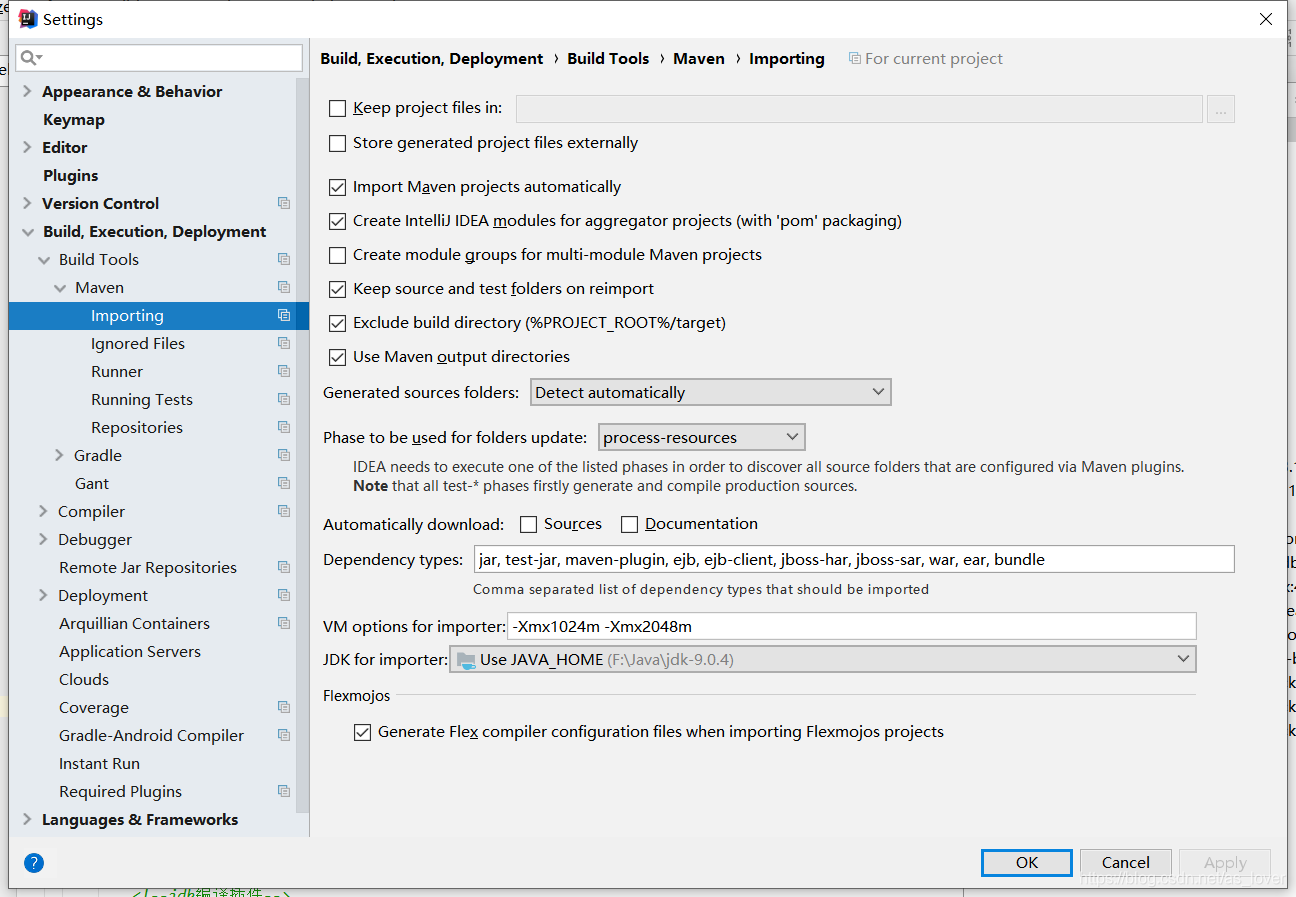Expand the Languages & Frameworks section
Image resolution: width=1296 pixels, height=897 pixels.
27,819
